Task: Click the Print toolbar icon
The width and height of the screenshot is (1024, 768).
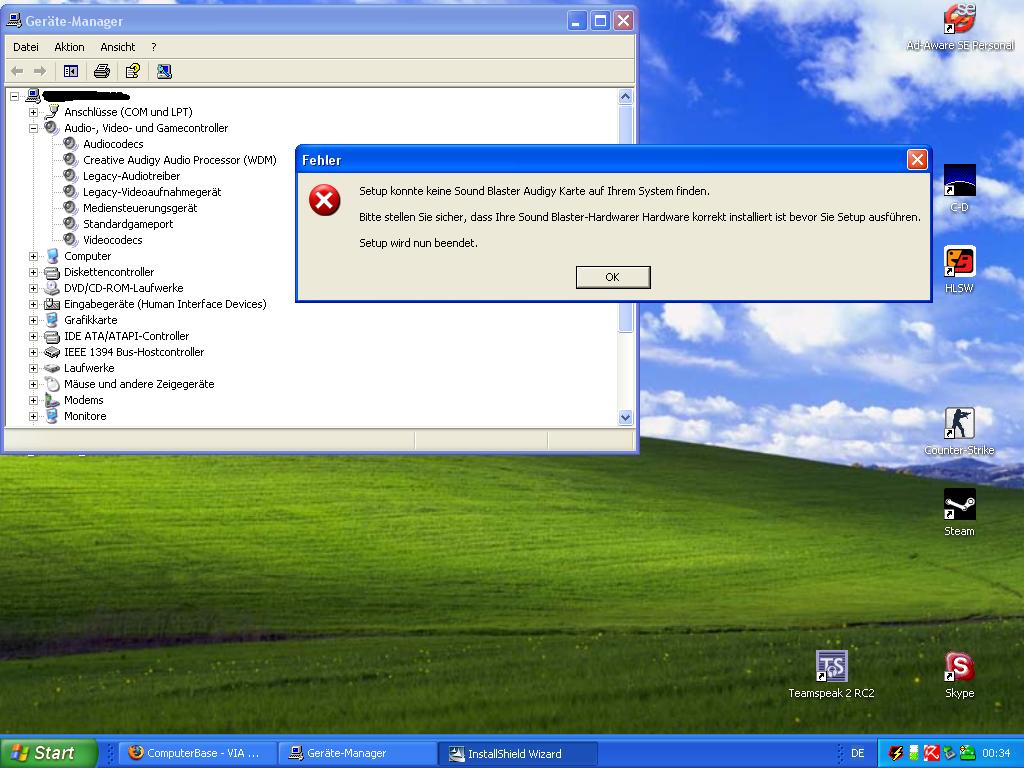Action: tap(101, 71)
